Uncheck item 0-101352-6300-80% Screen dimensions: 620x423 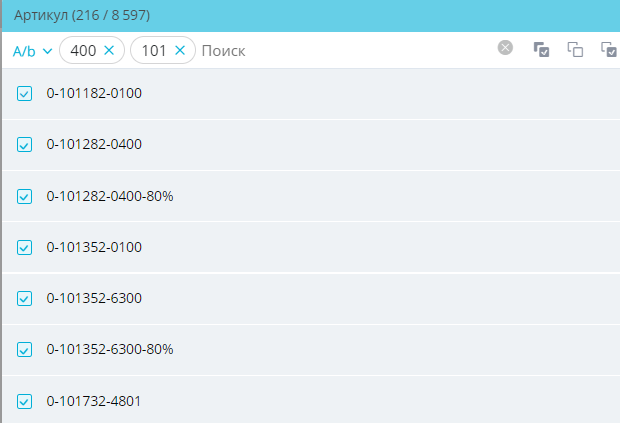coord(25,350)
